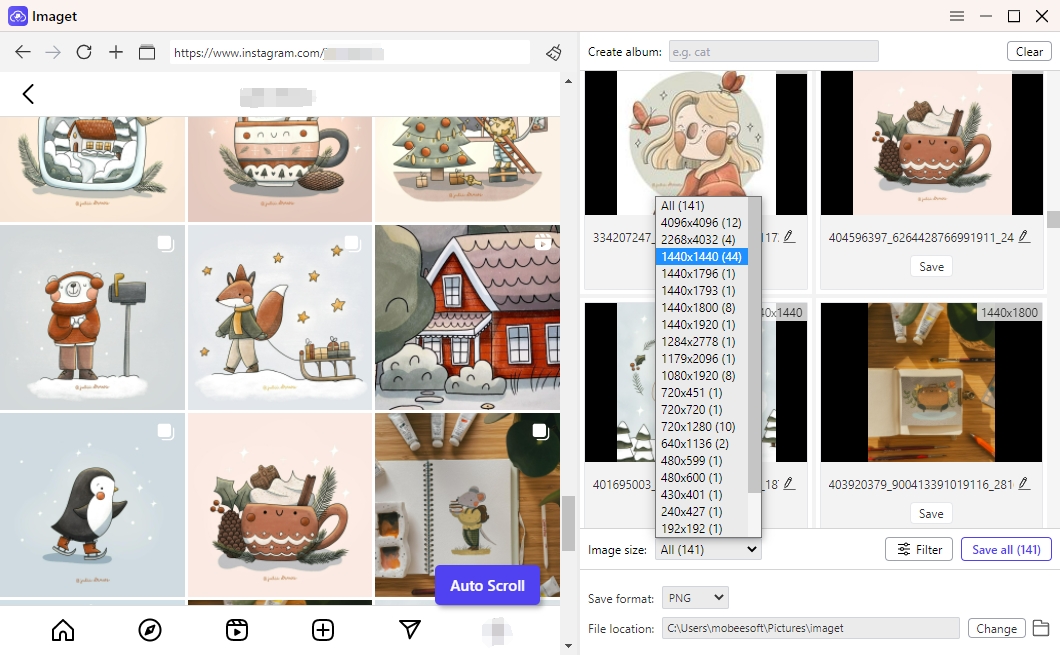
Task: Open the Image size dropdown
Action: (x=708, y=549)
